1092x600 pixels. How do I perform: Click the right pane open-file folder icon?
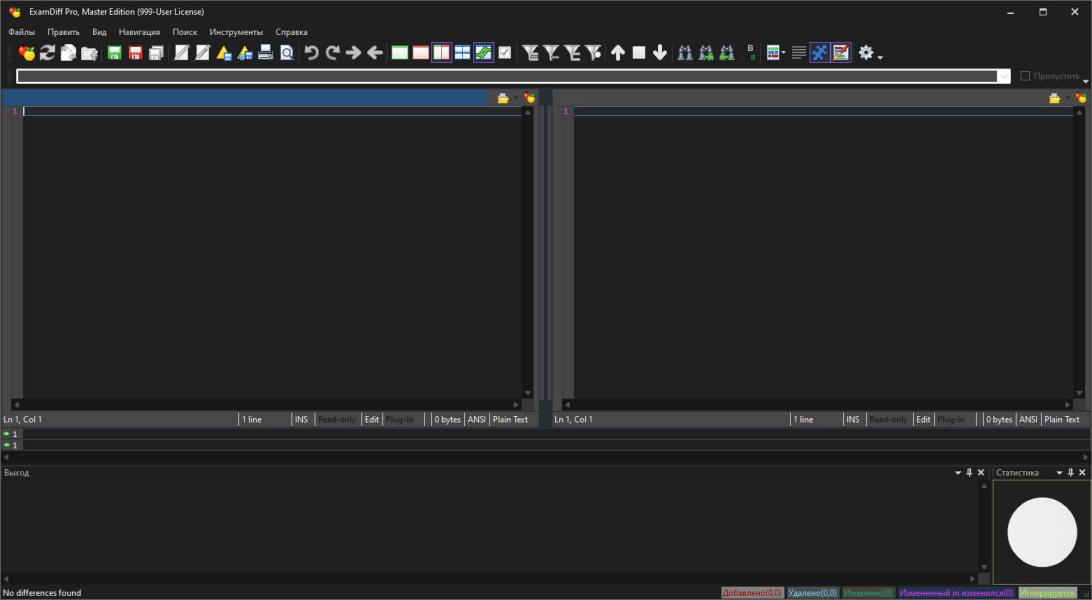click(1054, 98)
